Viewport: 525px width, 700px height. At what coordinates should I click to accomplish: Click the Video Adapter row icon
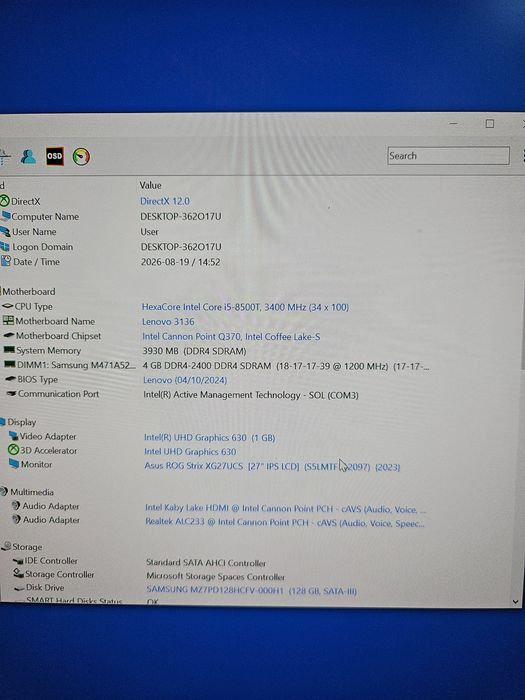pyautogui.click(x=13, y=436)
